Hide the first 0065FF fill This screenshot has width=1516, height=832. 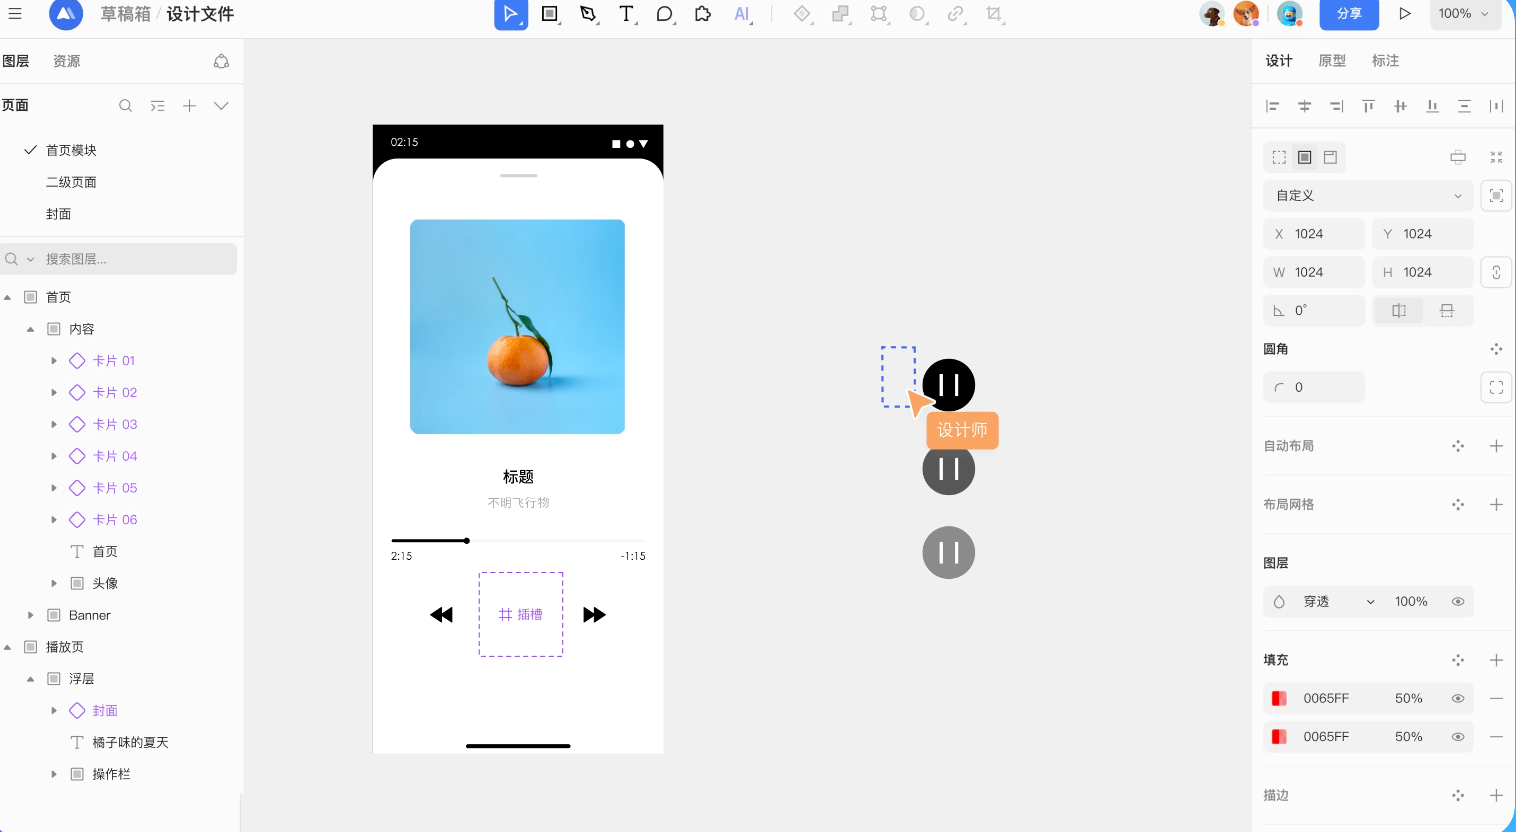(x=1458, y=699)
